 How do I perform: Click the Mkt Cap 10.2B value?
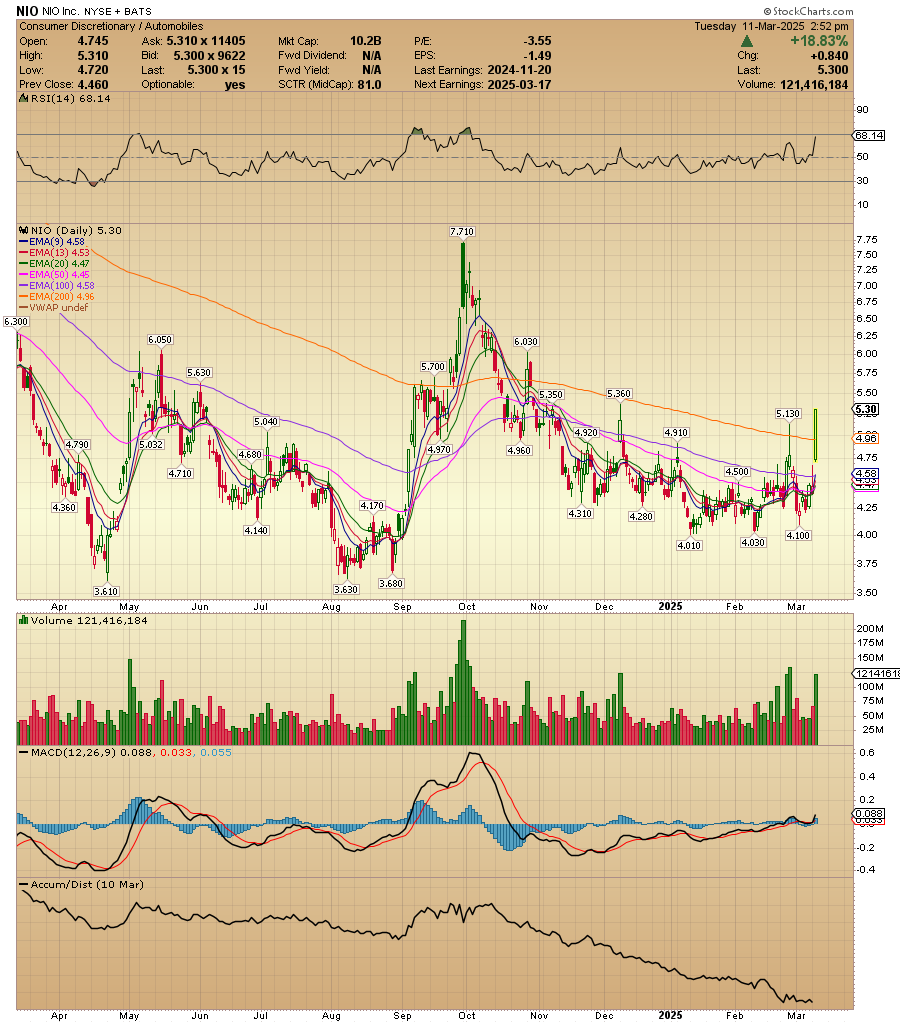tap(365, 41)
